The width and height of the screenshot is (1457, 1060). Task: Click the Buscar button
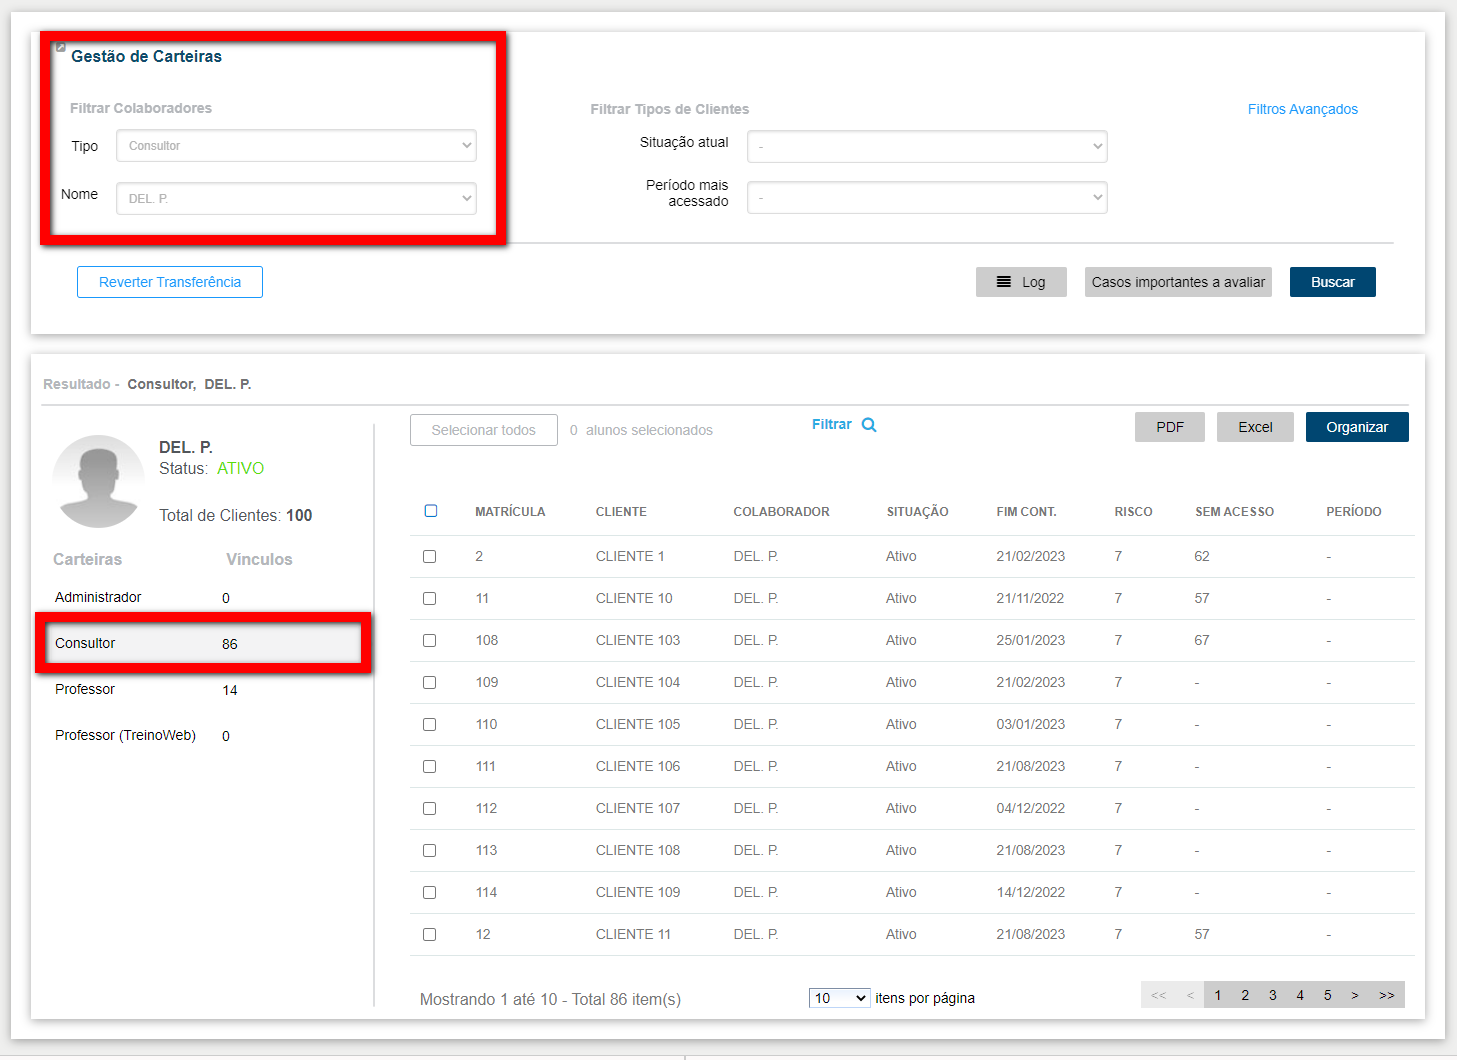click(x=1332, y=282)
